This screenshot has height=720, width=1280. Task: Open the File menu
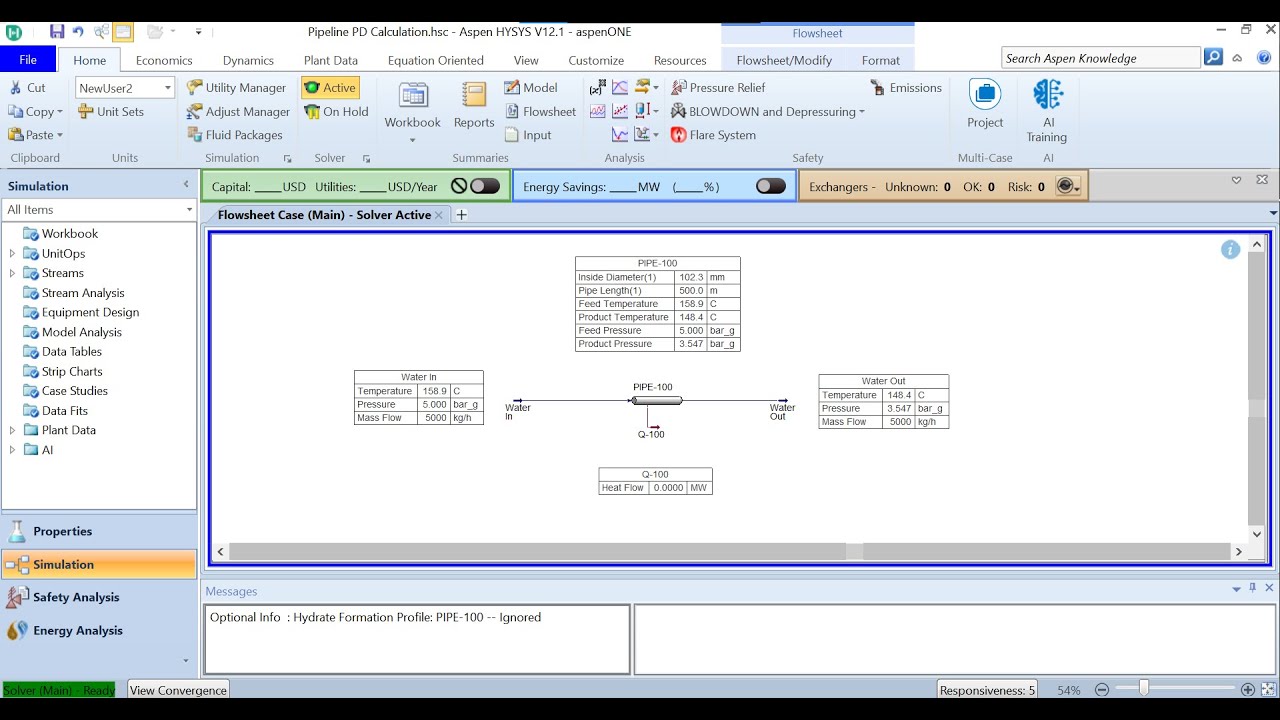(x=28, y=60)
